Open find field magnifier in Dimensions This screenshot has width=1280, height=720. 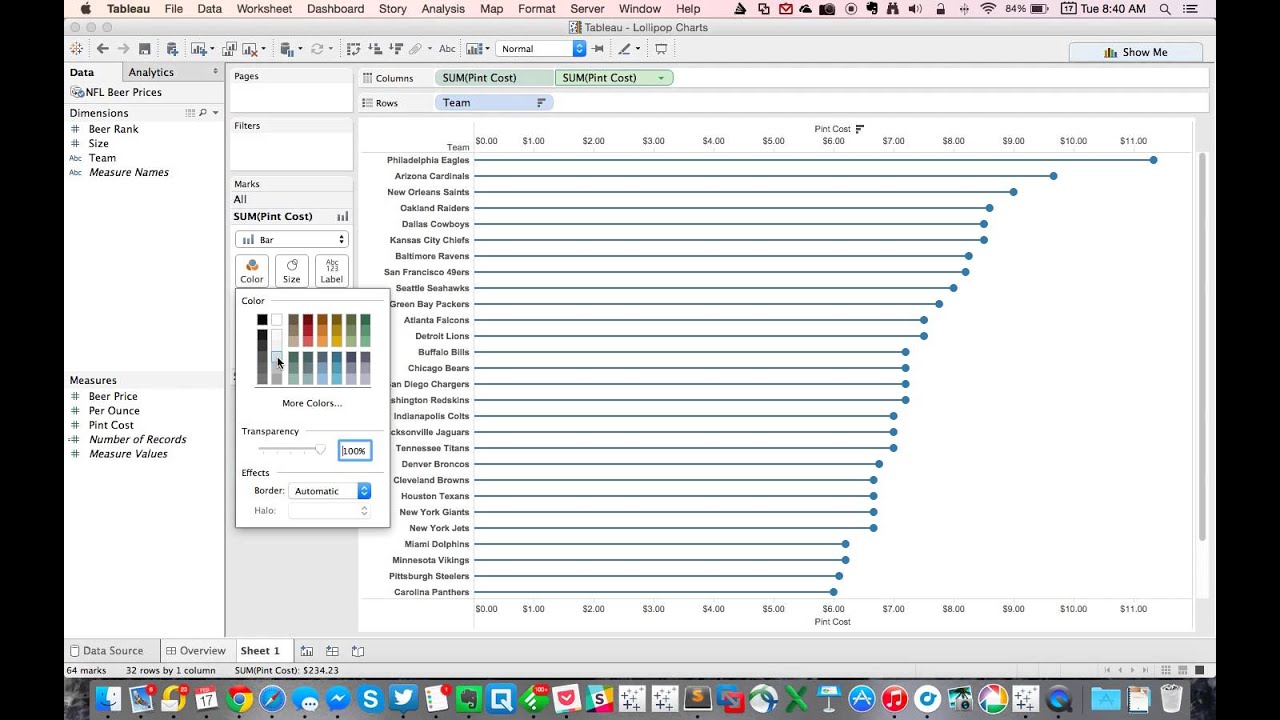pyautogui.click(x=203, y=113)
